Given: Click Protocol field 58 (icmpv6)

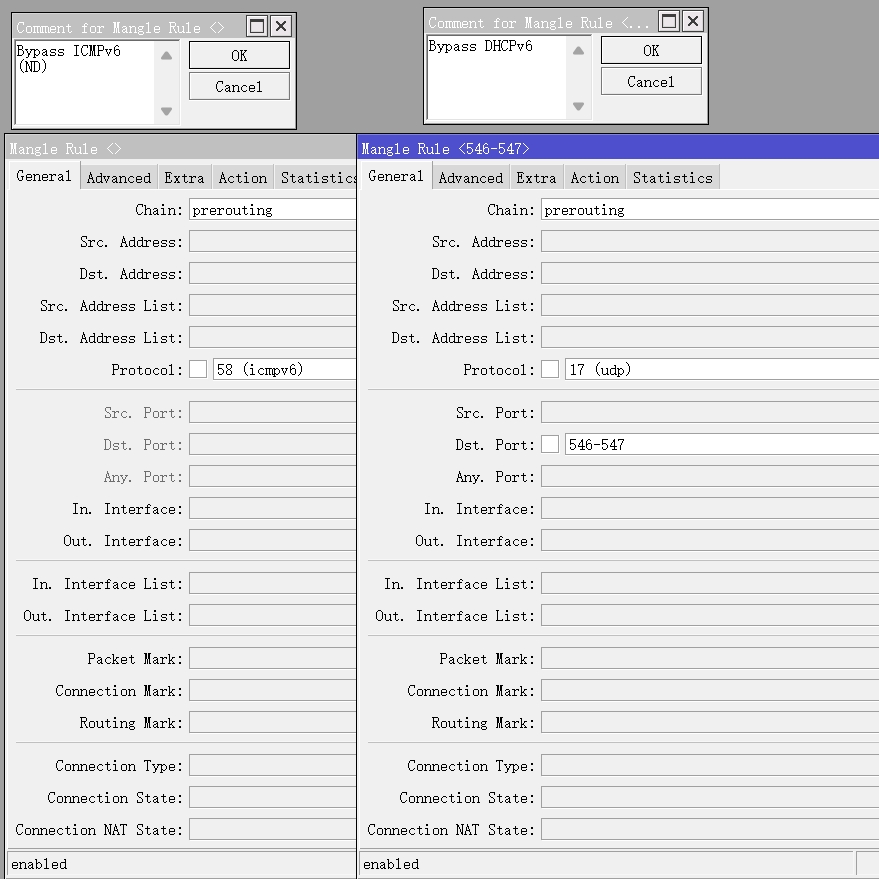Looking at the screenshot, I should [x=284, y=369].
